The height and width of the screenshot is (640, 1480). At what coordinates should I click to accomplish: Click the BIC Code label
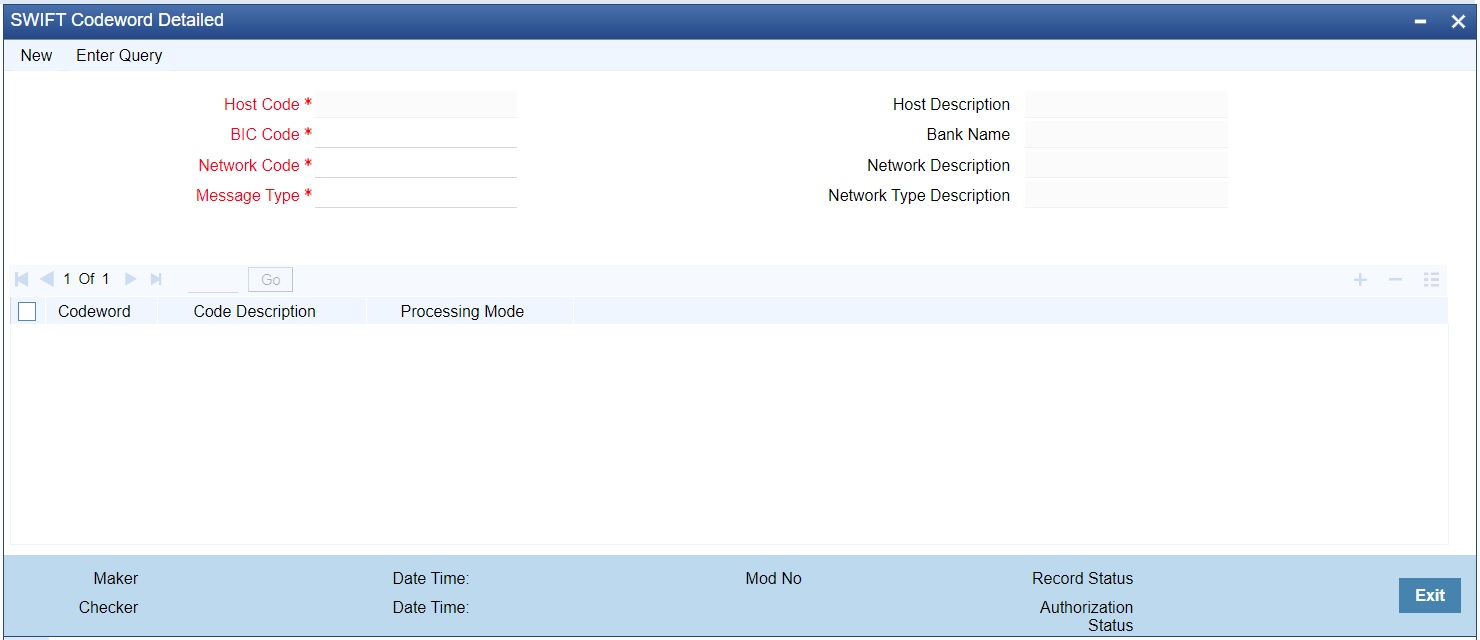[265, 135]
